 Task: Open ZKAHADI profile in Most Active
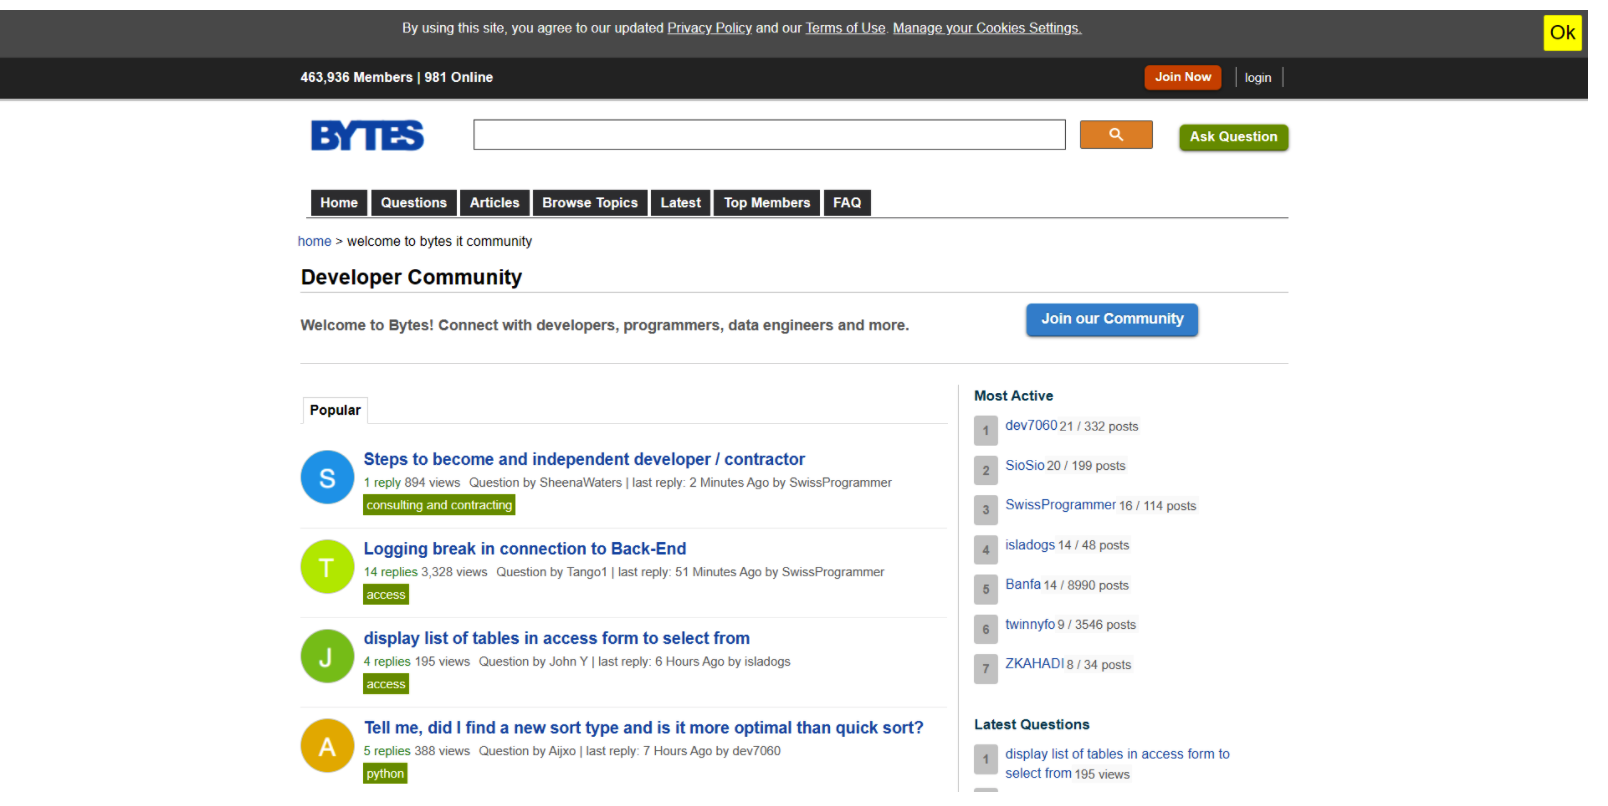(1035, 664)
